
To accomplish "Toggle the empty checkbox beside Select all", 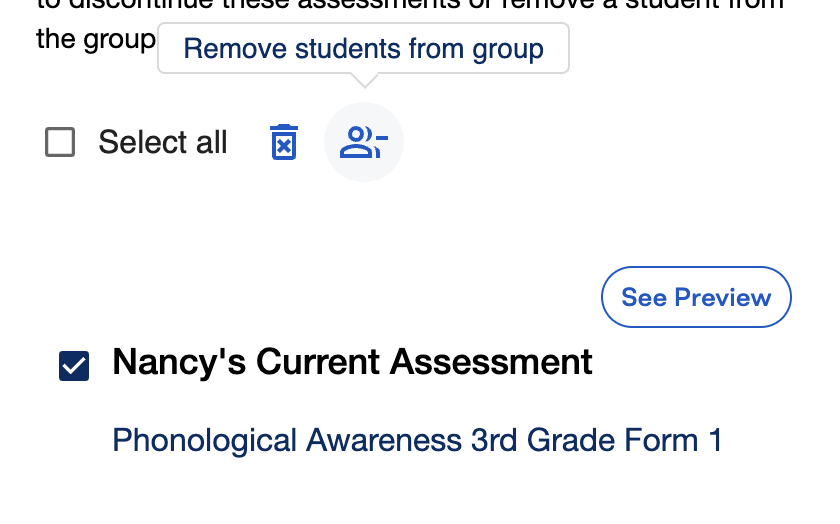I will pyautogui.click(x=60, y=142).
